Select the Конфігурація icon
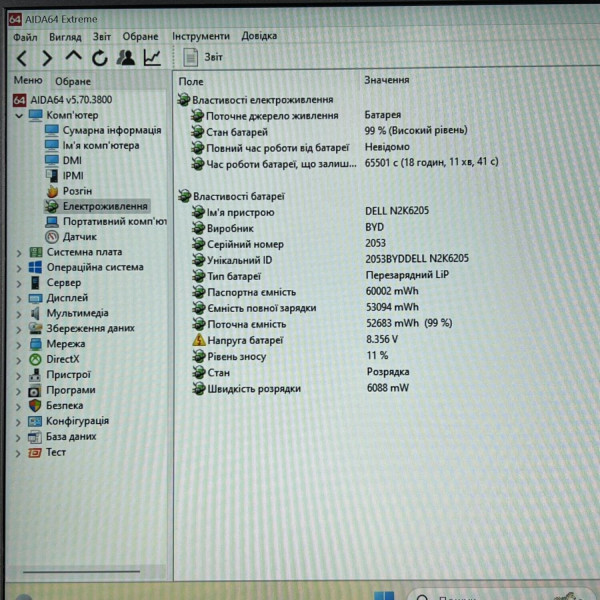Viewport: 600px width, 600px height. point(35,421)
